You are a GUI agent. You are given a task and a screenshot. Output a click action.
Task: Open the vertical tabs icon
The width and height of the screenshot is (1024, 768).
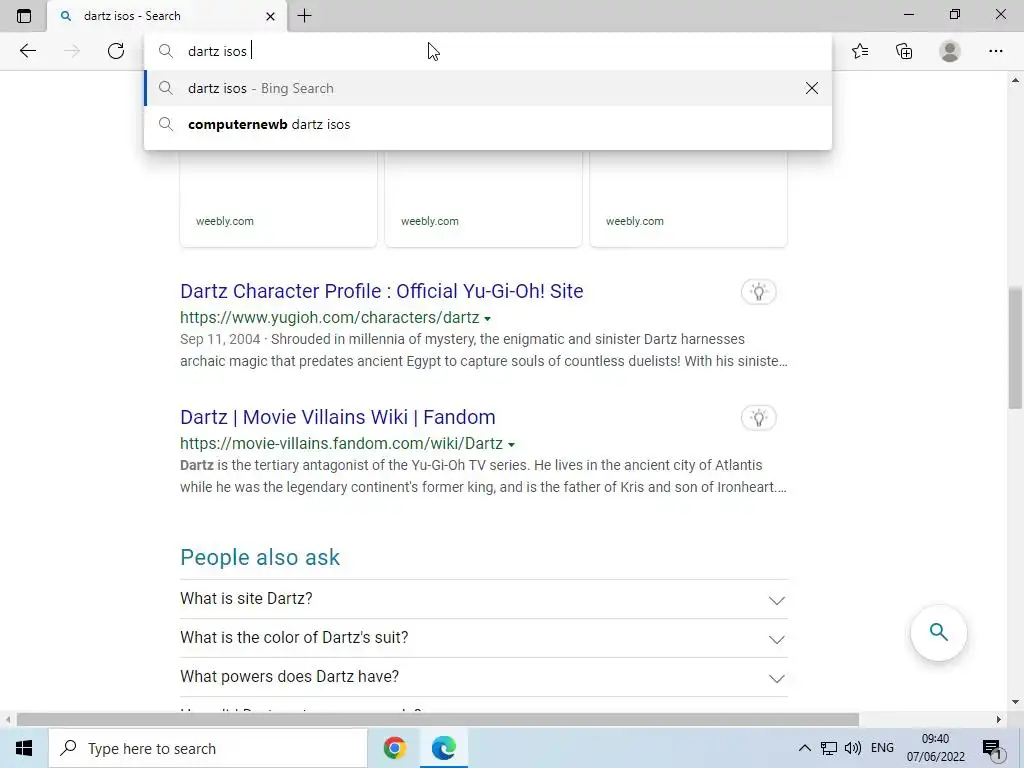24,16
